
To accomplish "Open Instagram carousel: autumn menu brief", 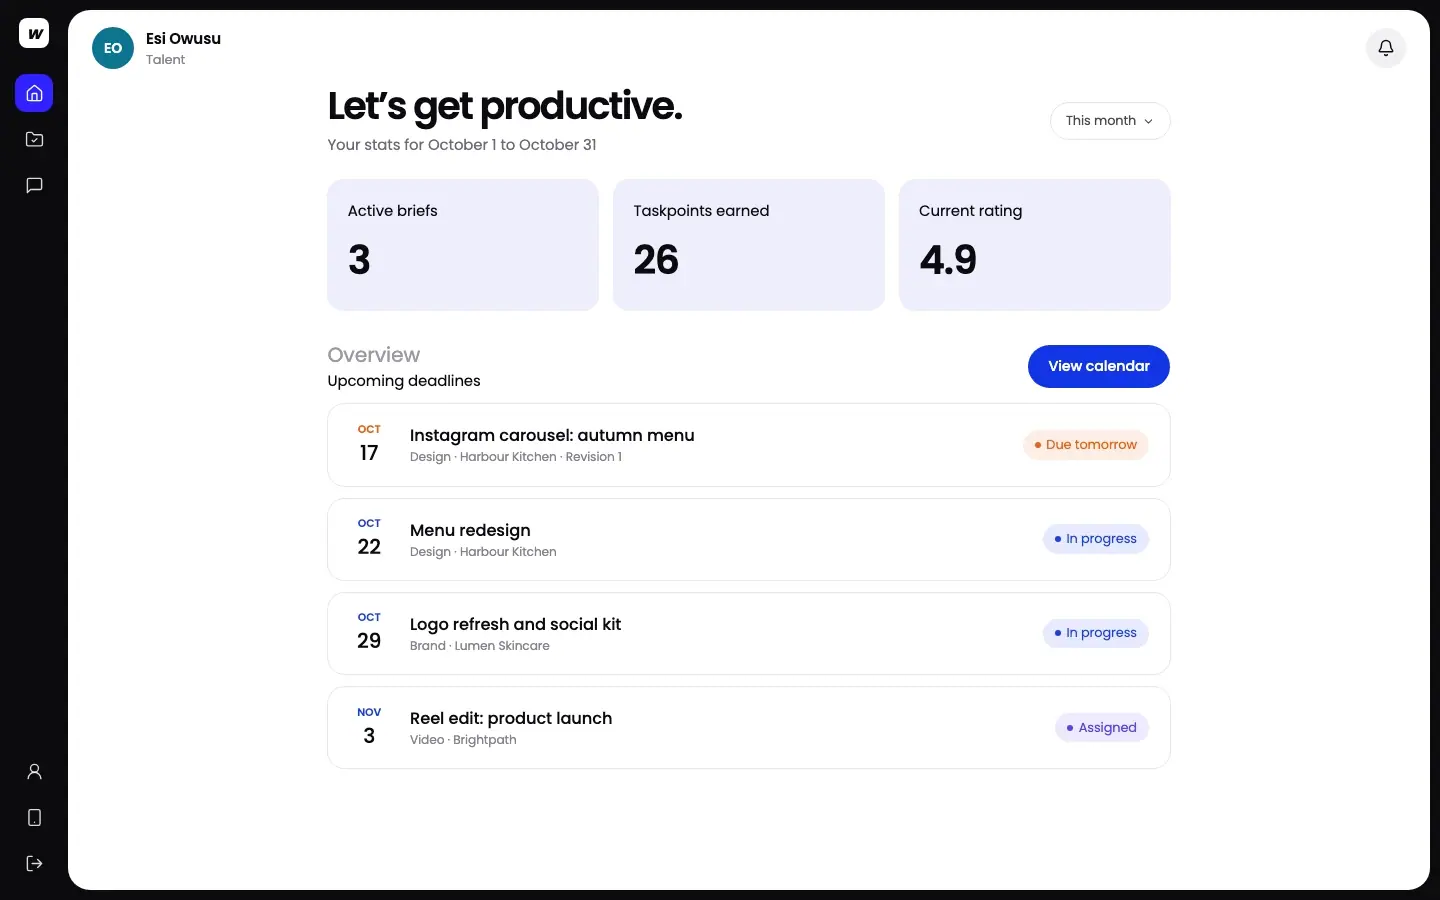I will click(749, 445).
